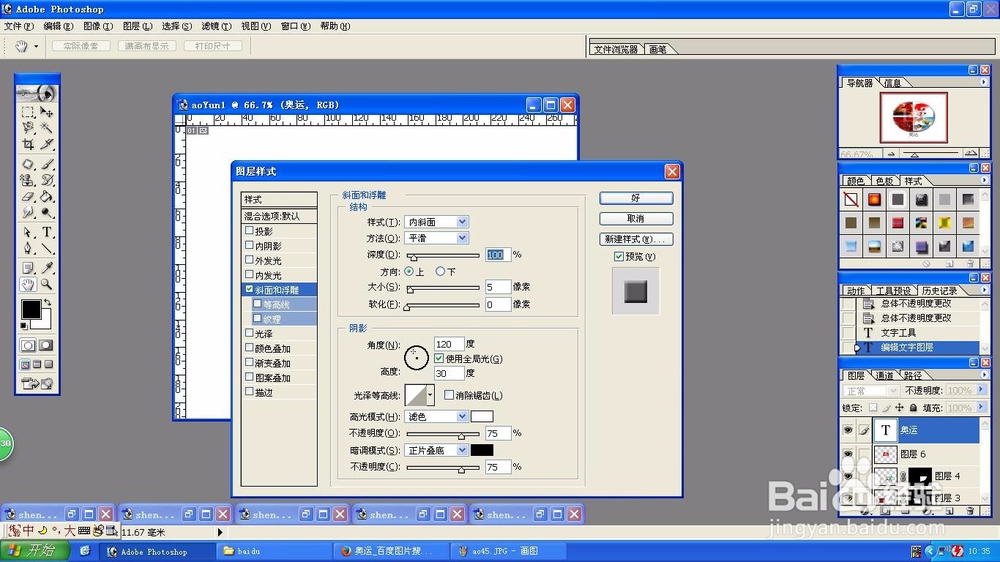The width and height of the screenshot is (1000, 562).
Task: Enable the 投影 (Drop Shadow) checkbox
Action: (249, 230)
